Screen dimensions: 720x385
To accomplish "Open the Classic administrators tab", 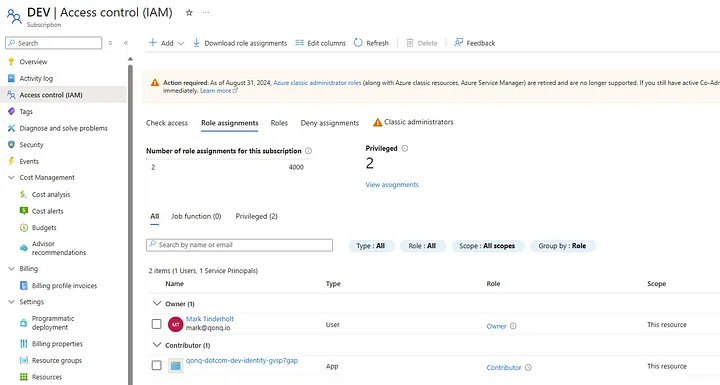I will coord(413,122).
